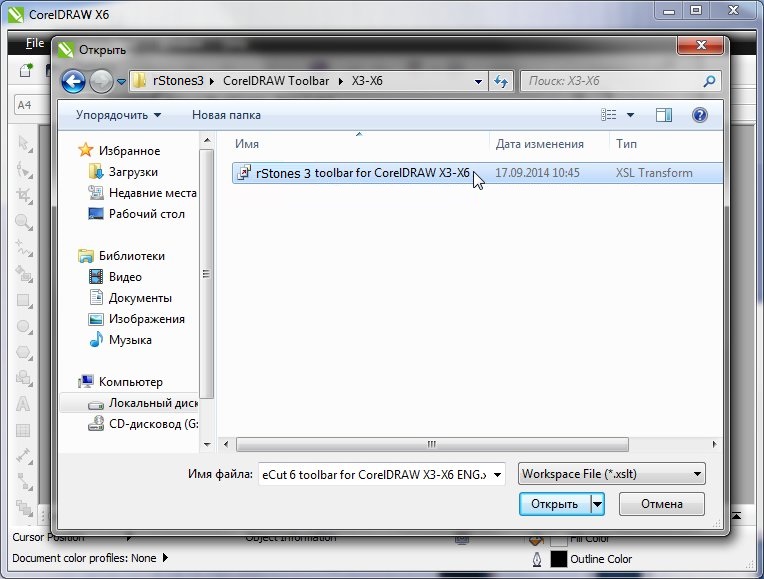The width and height of the screenshot is (764, 579).
Task: Select the Rectangle tool in CorelDRAW toolbox
Action: [23, 300]
